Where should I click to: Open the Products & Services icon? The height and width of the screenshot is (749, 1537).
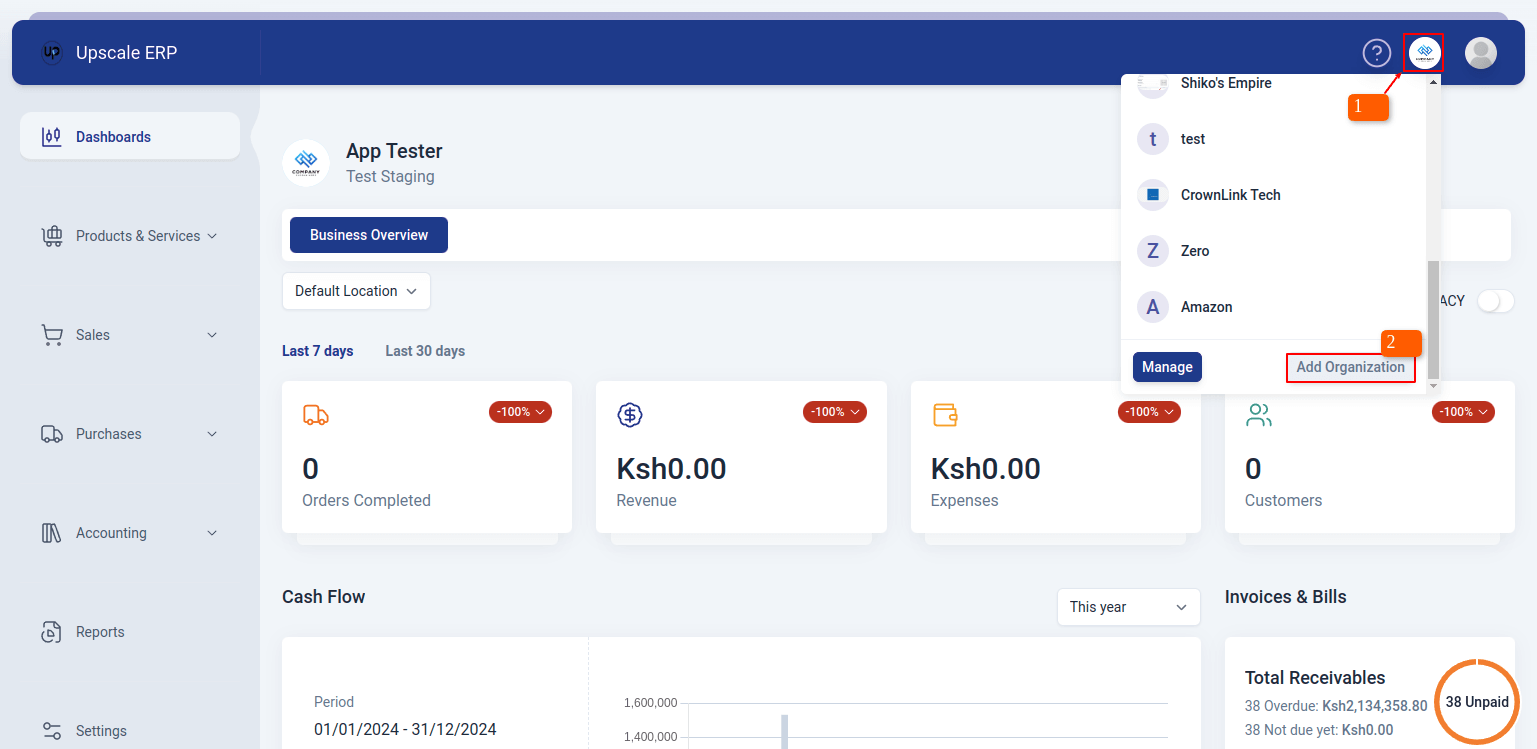pos(52,235)
